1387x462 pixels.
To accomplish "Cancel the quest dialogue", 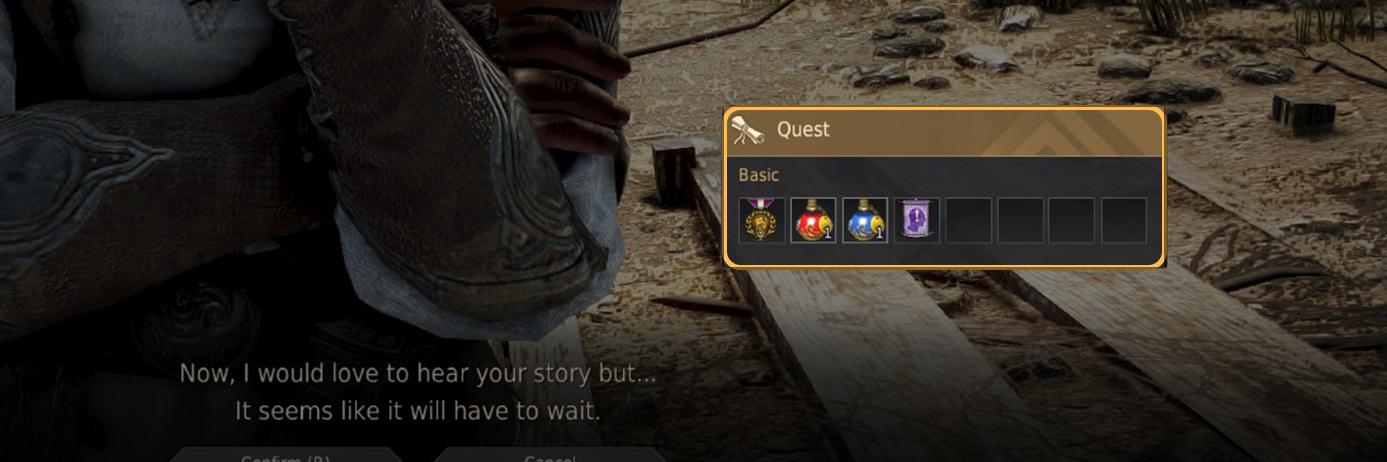I will click(550, 455).
